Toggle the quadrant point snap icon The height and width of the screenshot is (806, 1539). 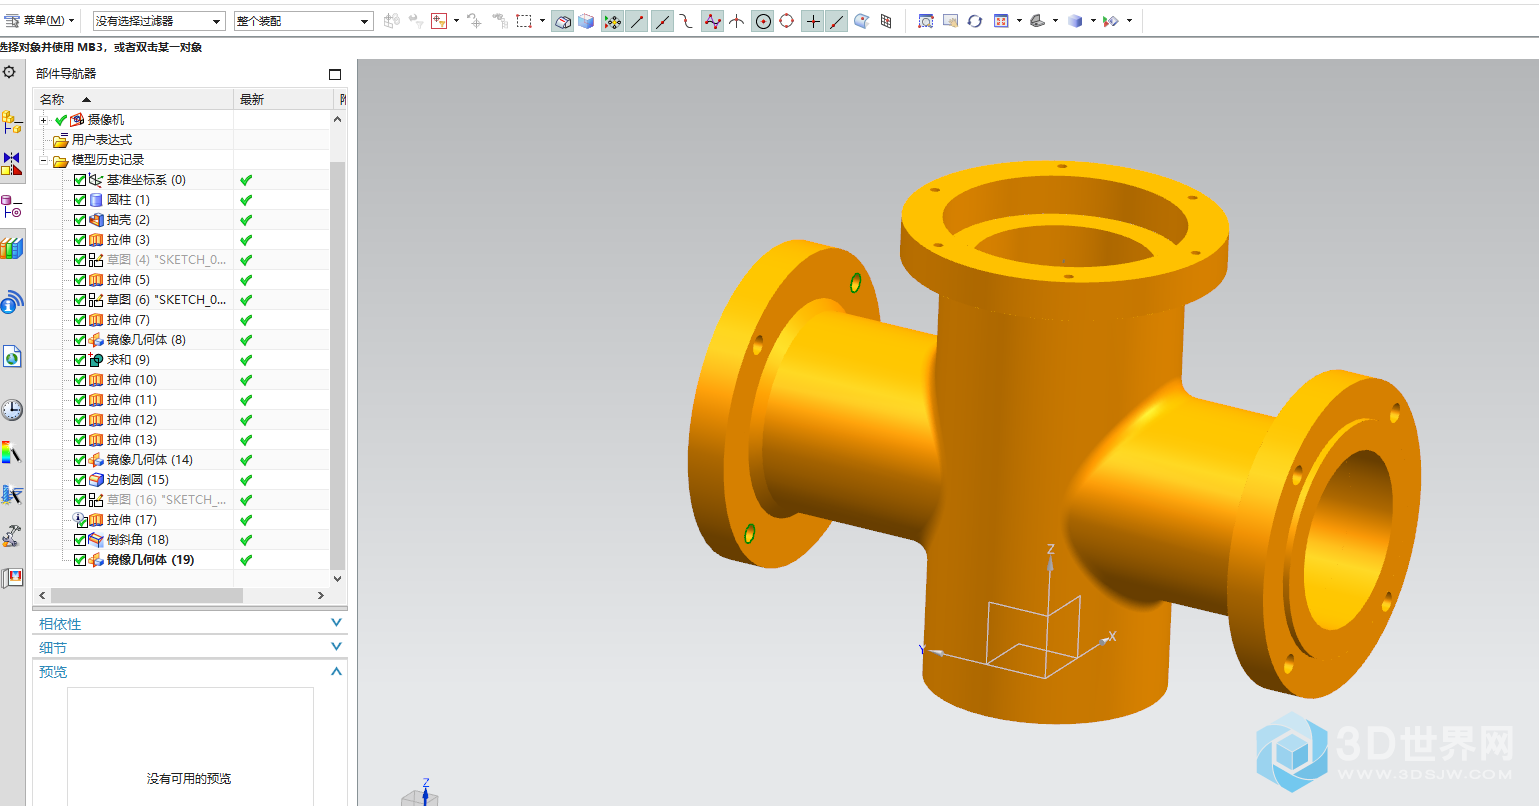(787, 20)
